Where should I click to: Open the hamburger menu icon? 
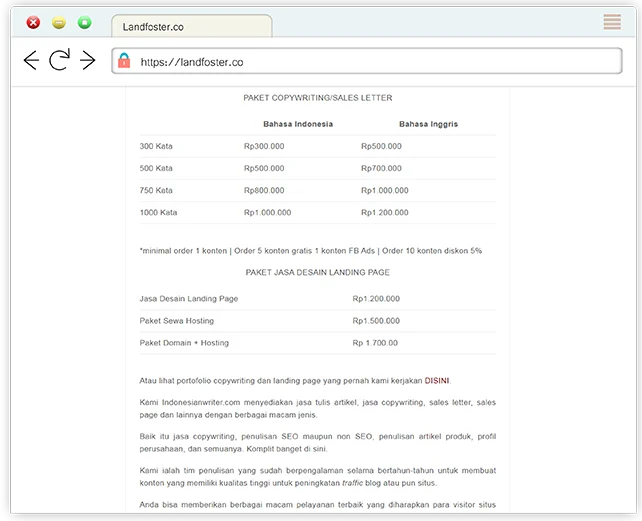(612, 22)
